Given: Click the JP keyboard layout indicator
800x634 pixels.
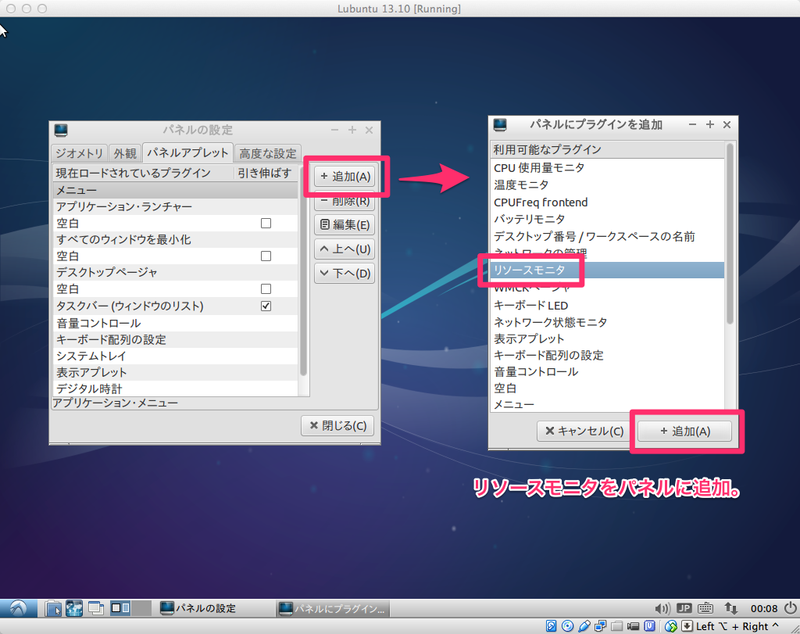Looking at the screenshot, I should pyautogui.click(x=684, y=608).
